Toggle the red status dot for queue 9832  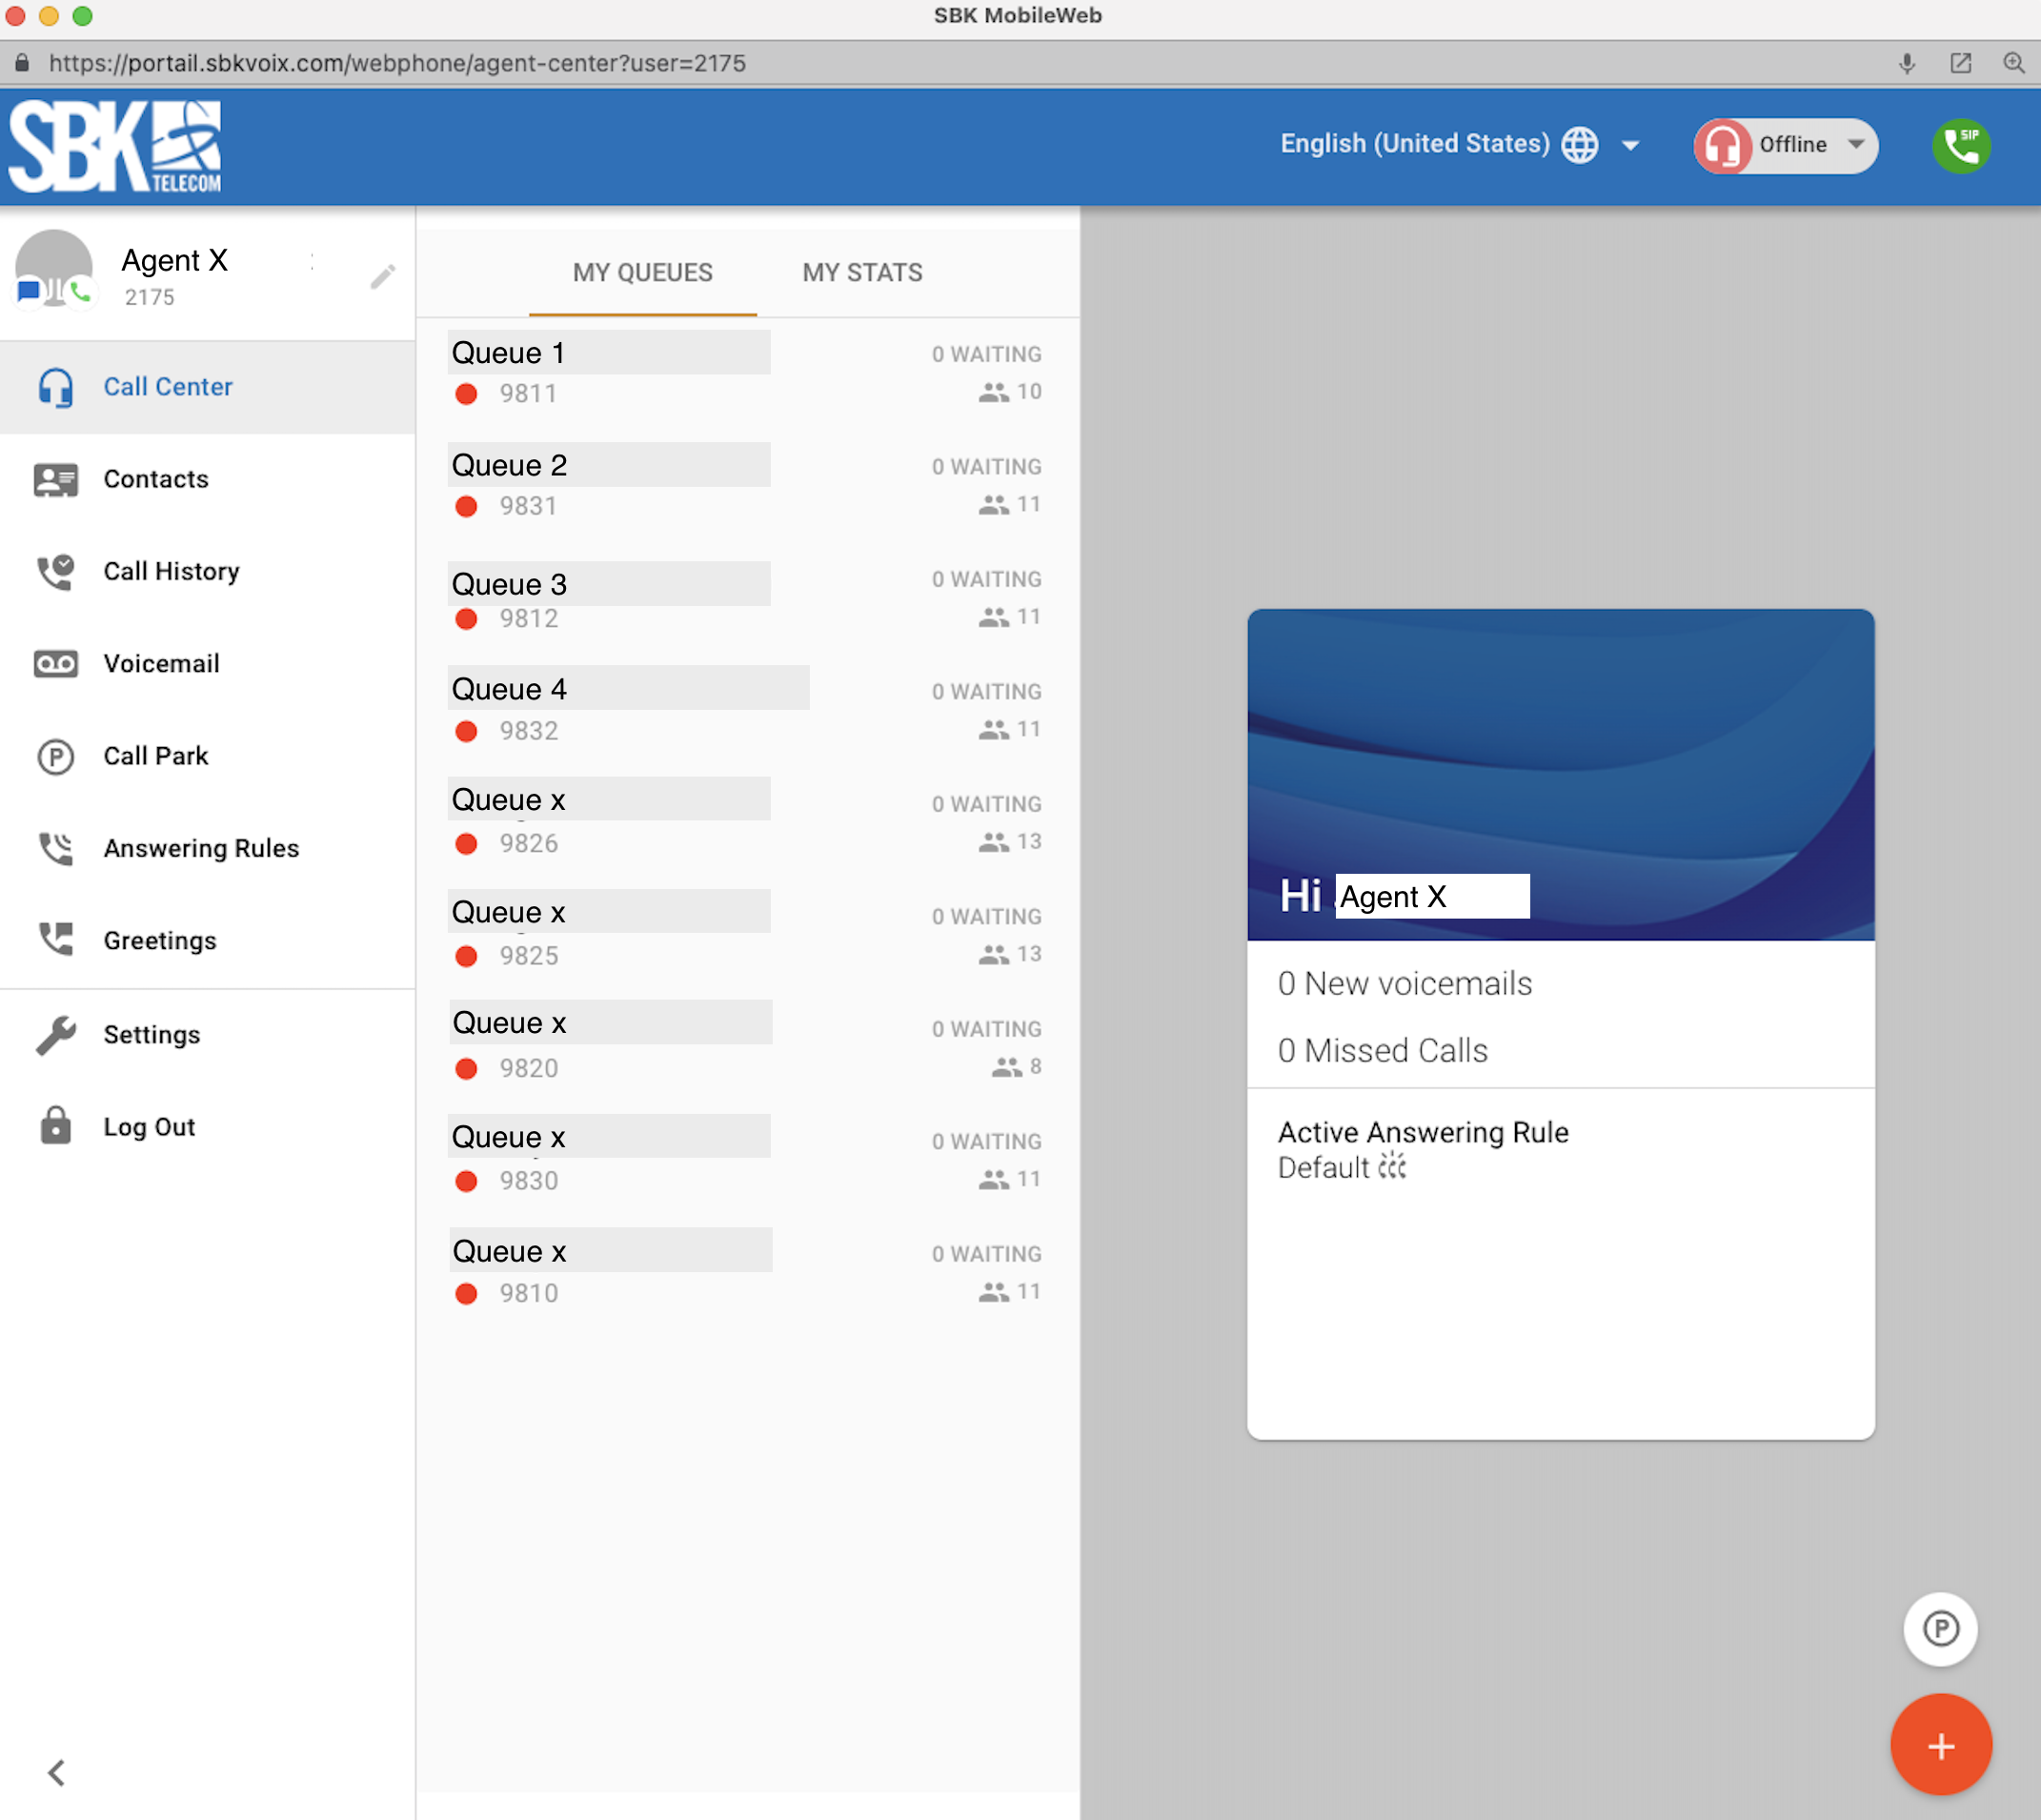click(x=466, y=732)
